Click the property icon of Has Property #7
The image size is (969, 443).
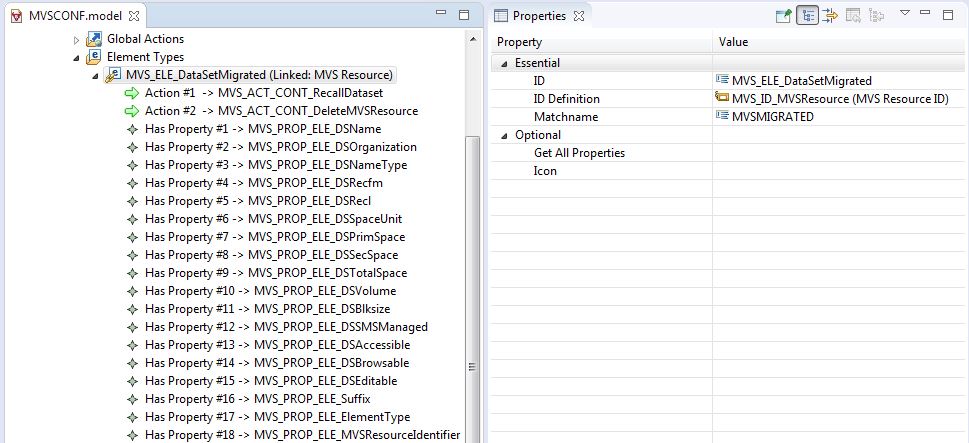132,237
